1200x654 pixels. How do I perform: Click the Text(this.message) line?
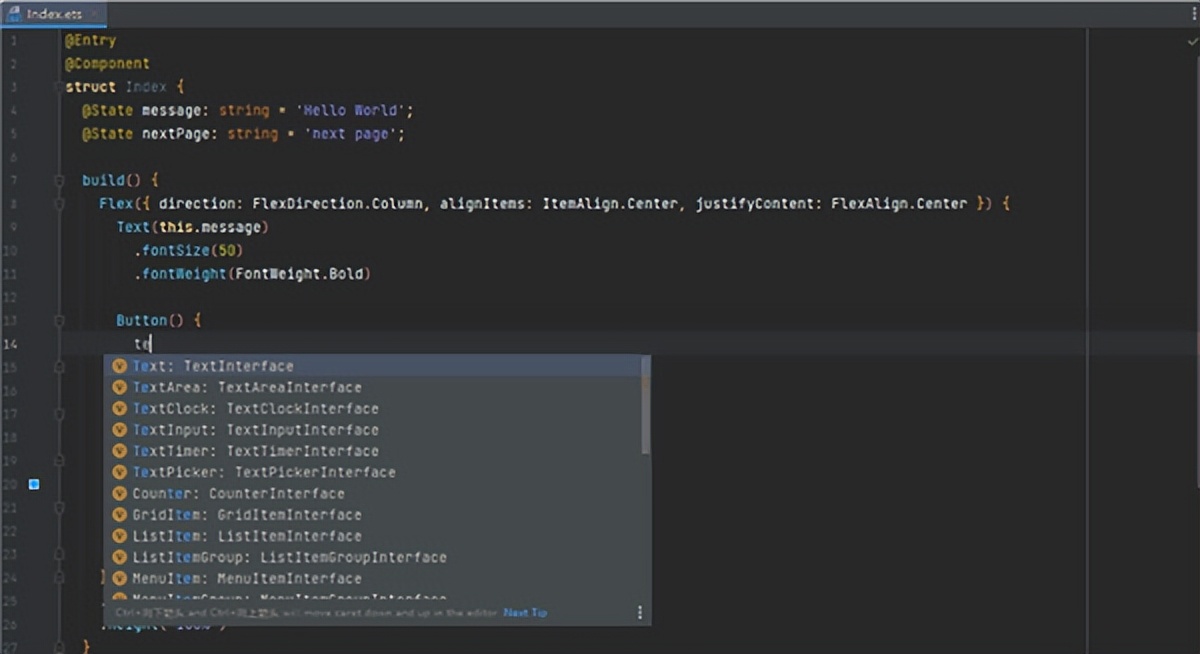(x=193, y=227)
